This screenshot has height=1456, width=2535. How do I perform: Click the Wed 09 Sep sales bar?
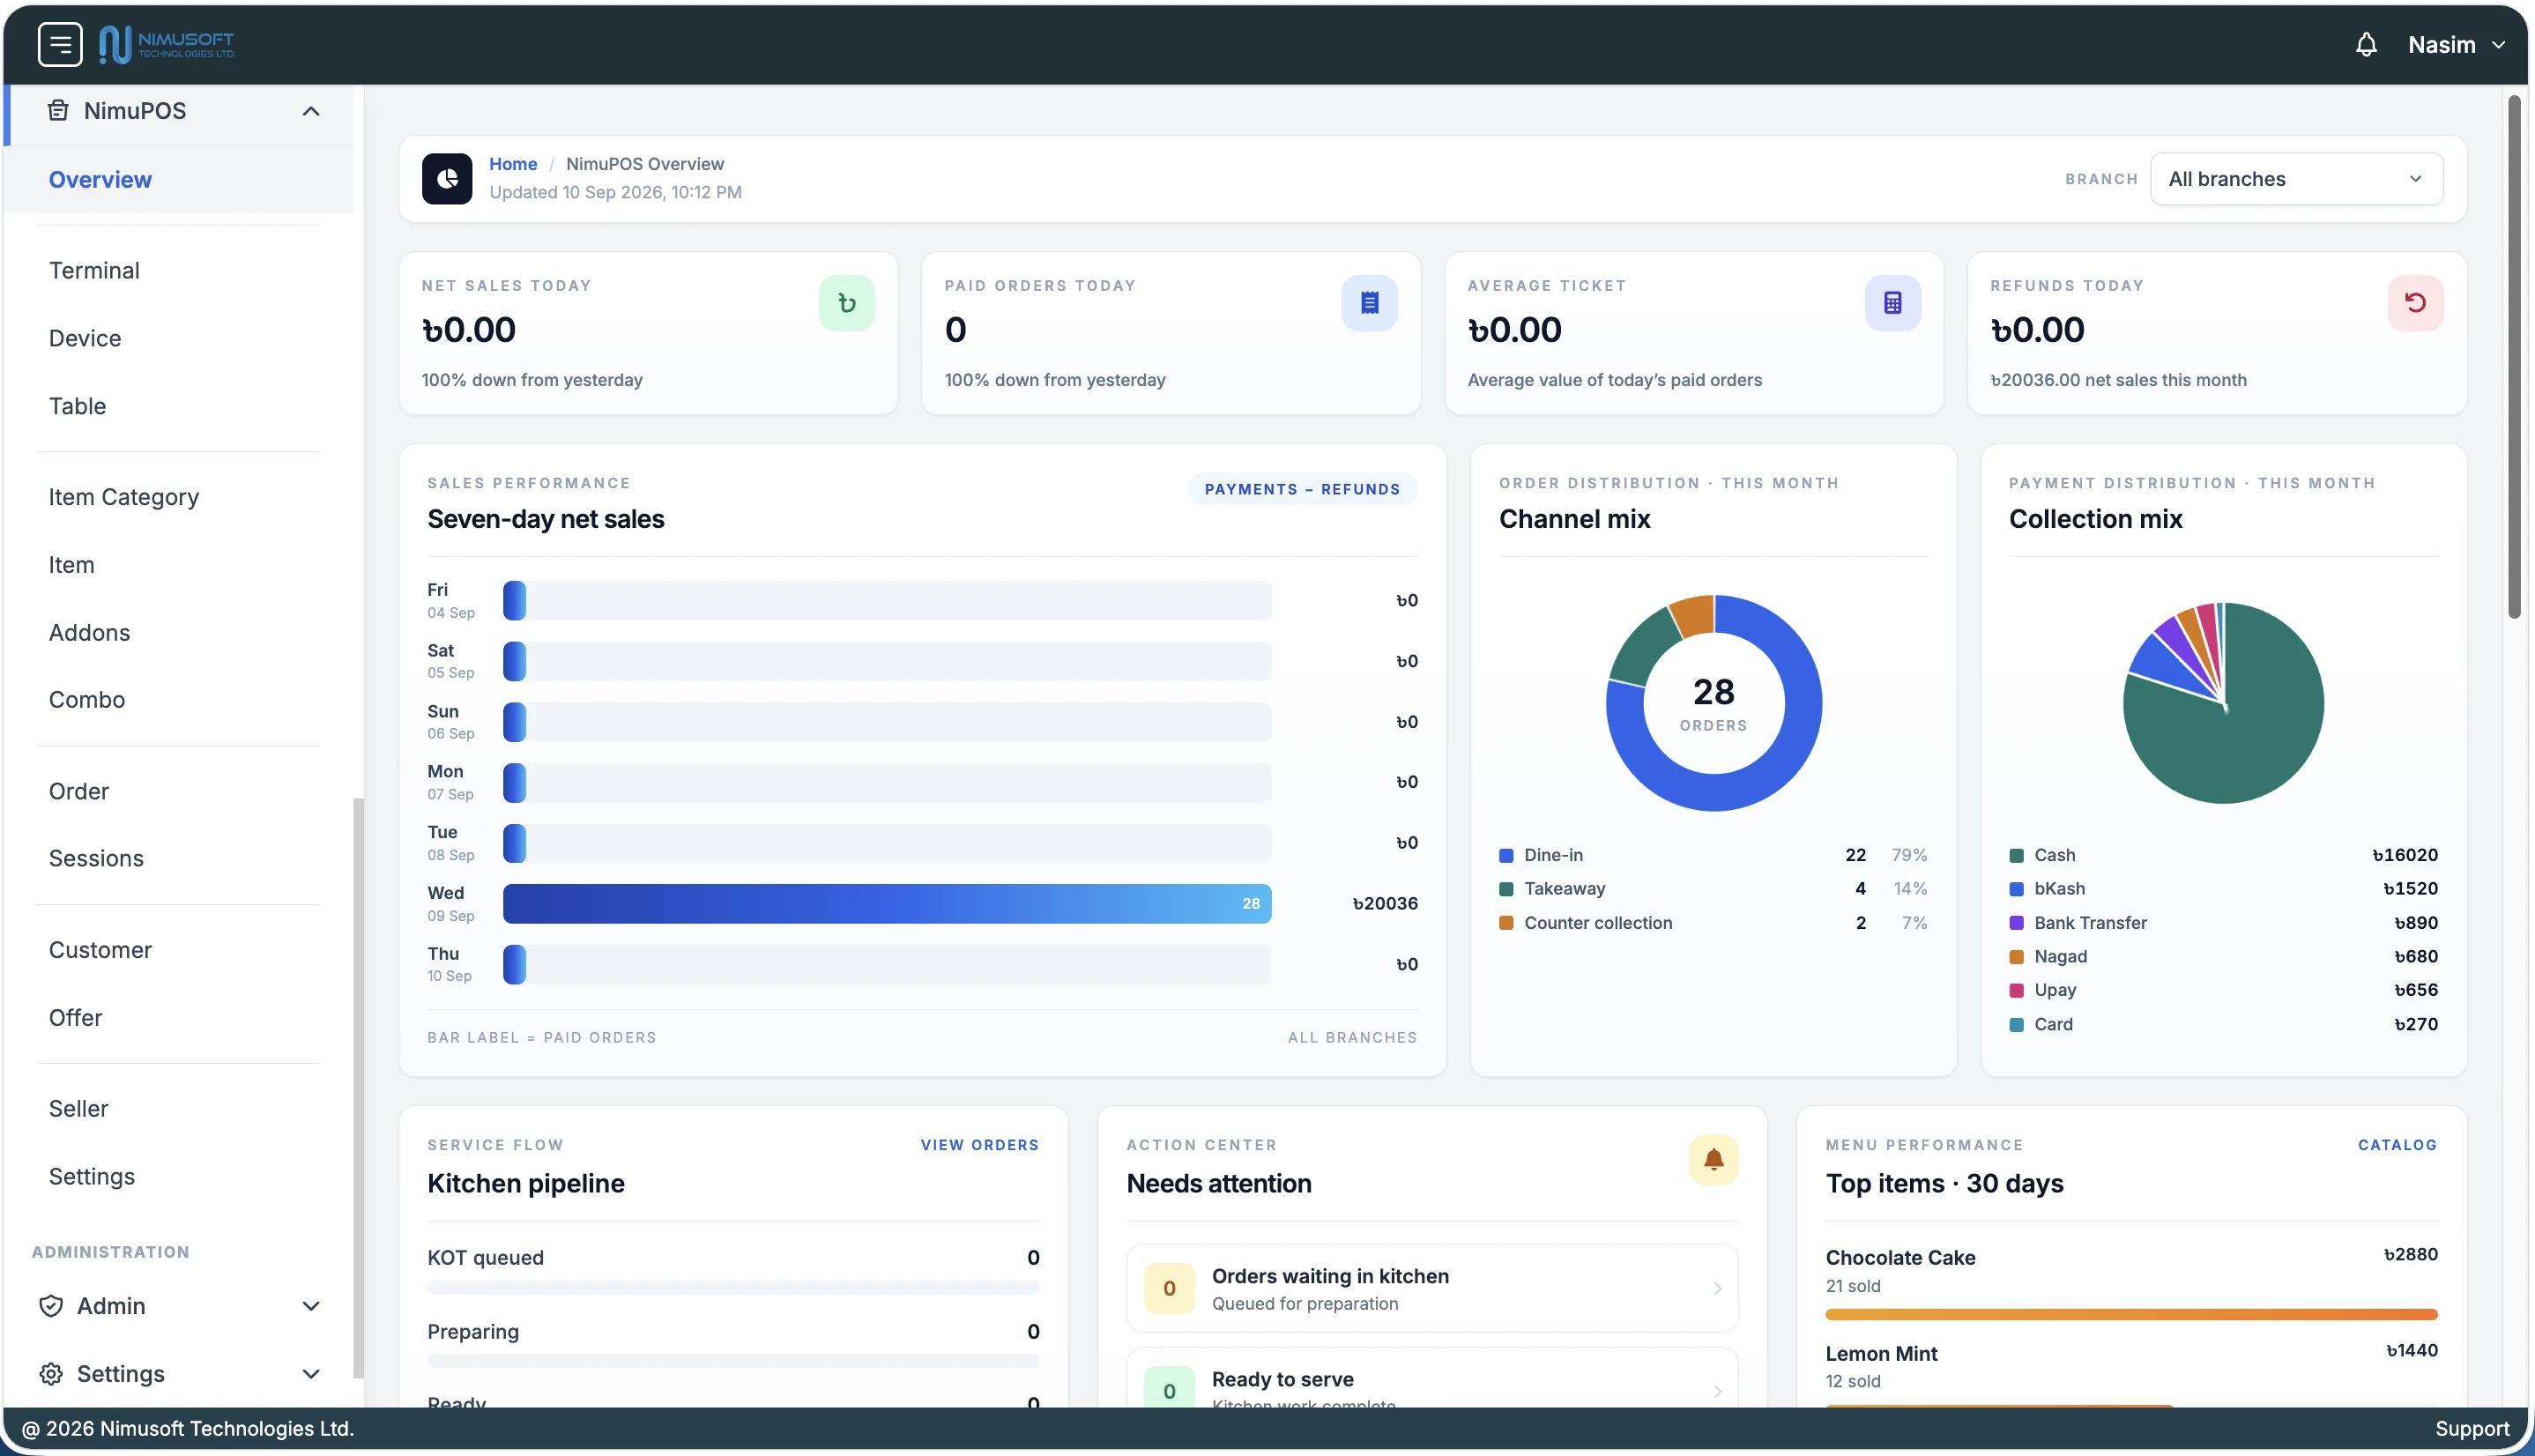(887, 903)
